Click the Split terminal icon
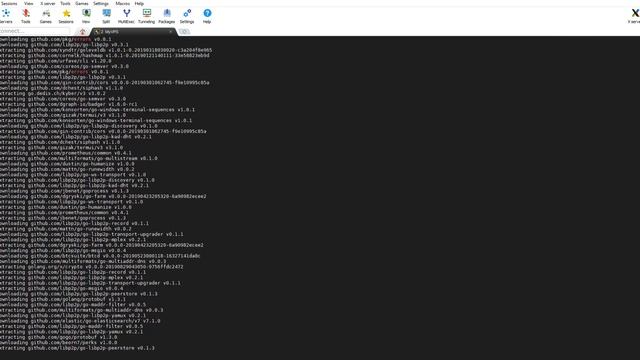 point(106,16)
